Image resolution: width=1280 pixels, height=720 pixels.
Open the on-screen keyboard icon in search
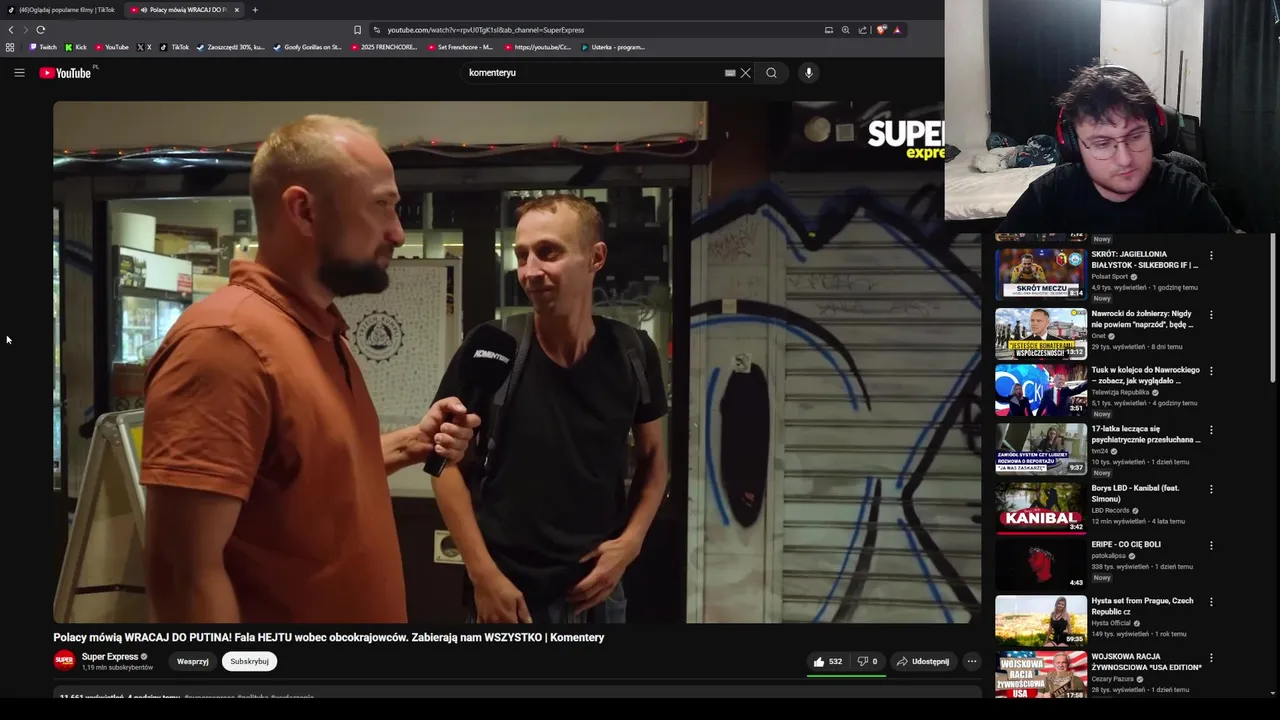click(730, 73)
